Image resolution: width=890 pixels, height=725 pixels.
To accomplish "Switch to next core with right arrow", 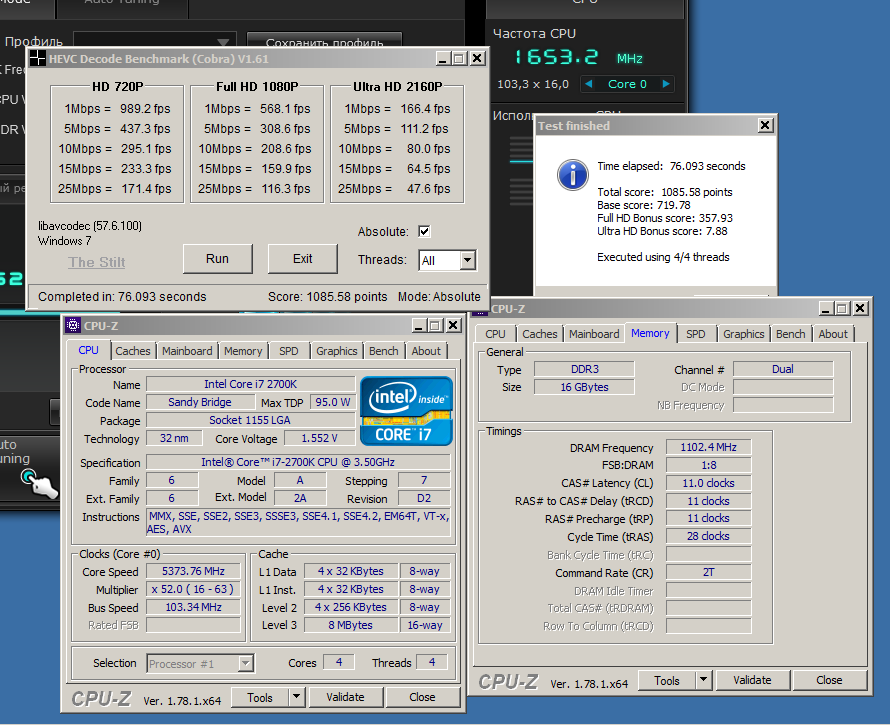I will pyautogui.click(x=666, y=84).
